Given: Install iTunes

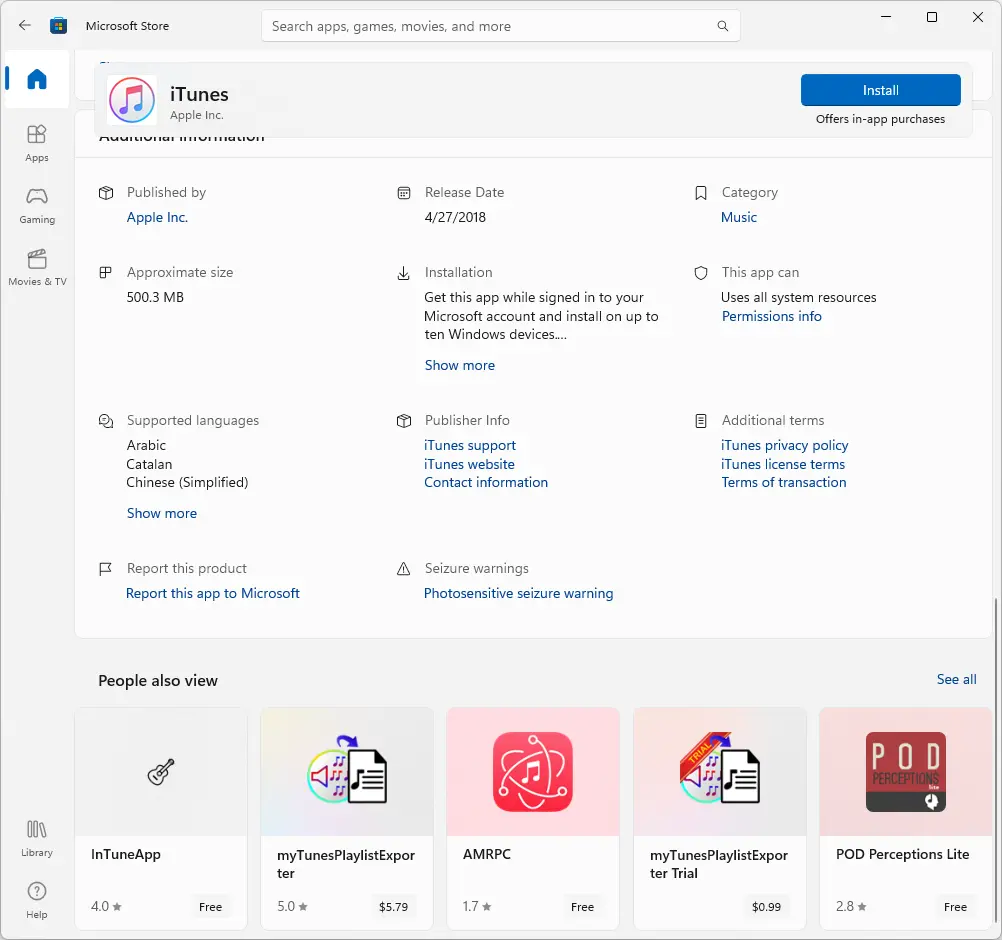Looking at the screenshot, I should pos(880,90).
